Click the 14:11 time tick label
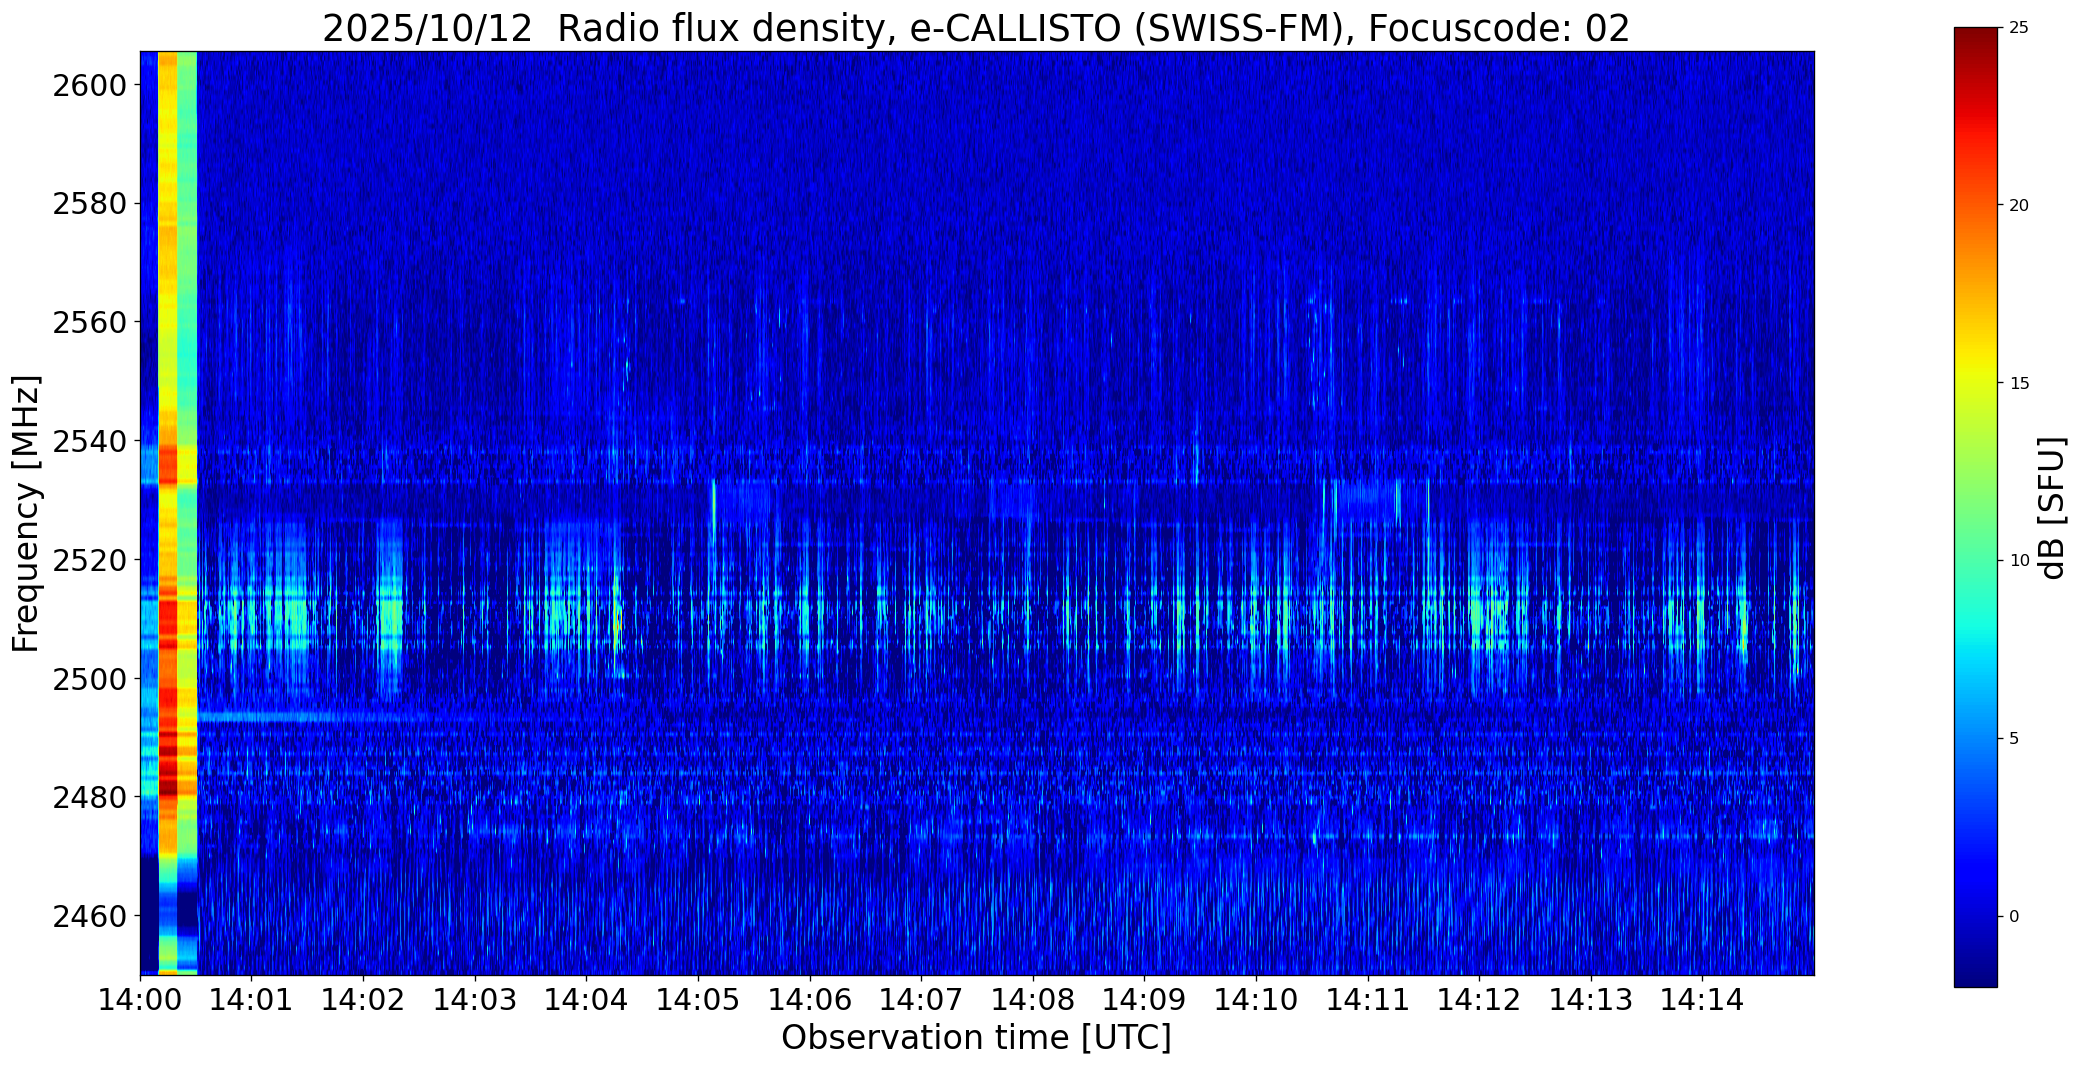 pyautogui.click(x=1368, y=999)
